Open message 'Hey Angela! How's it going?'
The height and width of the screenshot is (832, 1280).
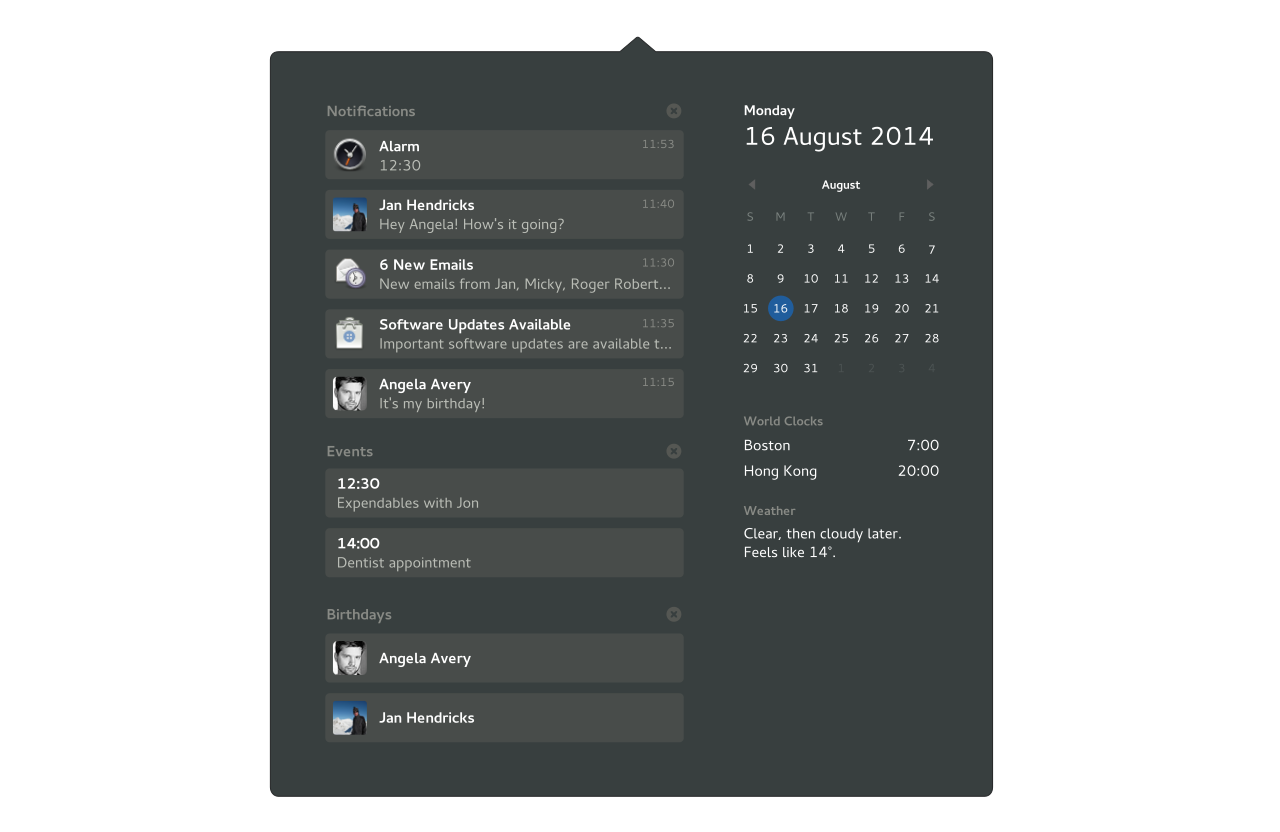pos(504,214)
